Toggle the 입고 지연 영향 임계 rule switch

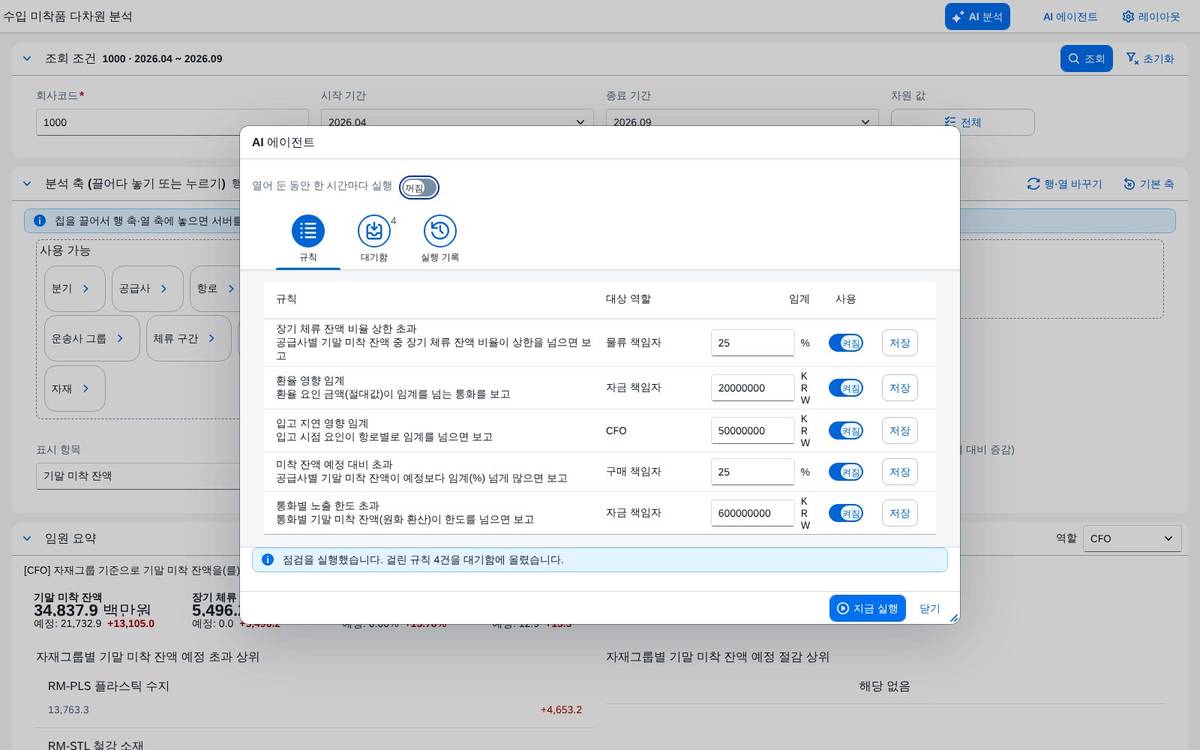846,431
